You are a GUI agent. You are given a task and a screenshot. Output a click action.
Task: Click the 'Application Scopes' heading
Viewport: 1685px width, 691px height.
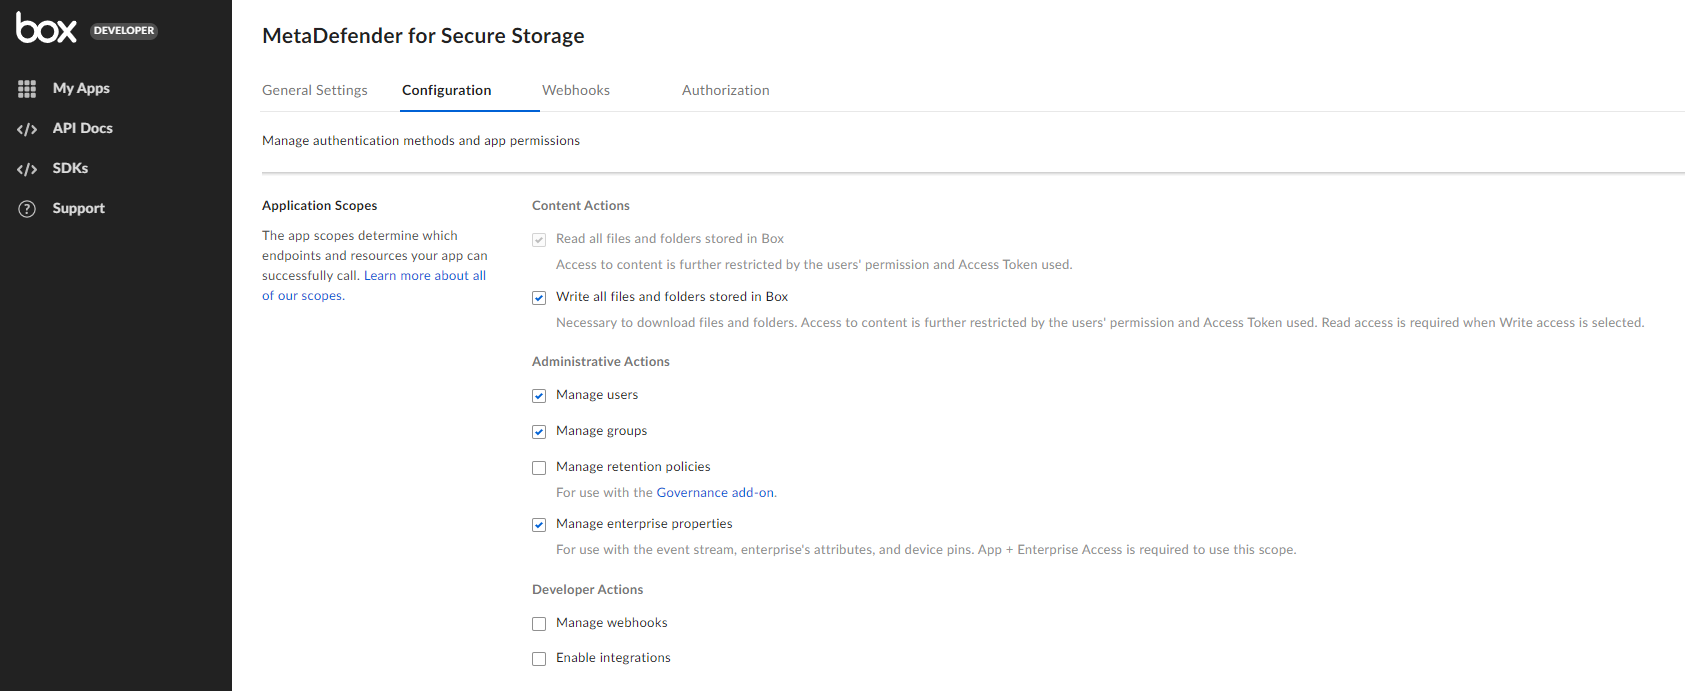[x=320, y=205]
